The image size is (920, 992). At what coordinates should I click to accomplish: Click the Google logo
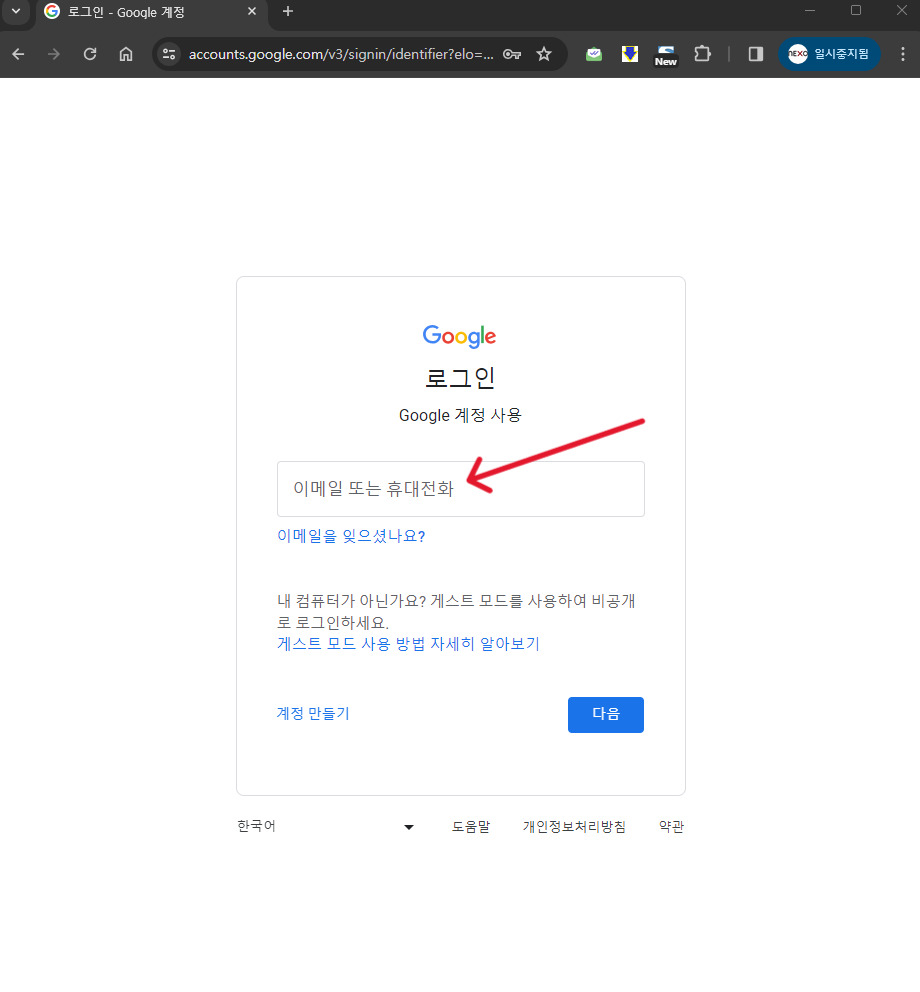(459, 337)
